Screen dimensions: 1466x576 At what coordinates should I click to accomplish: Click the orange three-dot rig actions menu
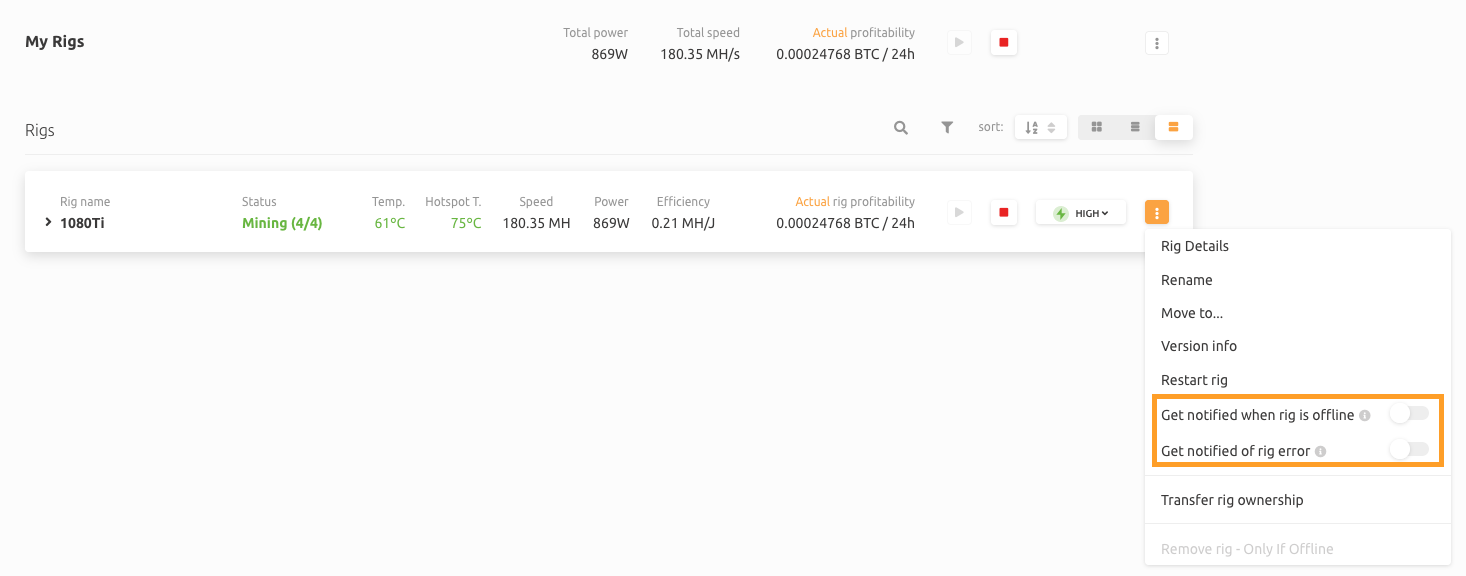click(1156, 212)
